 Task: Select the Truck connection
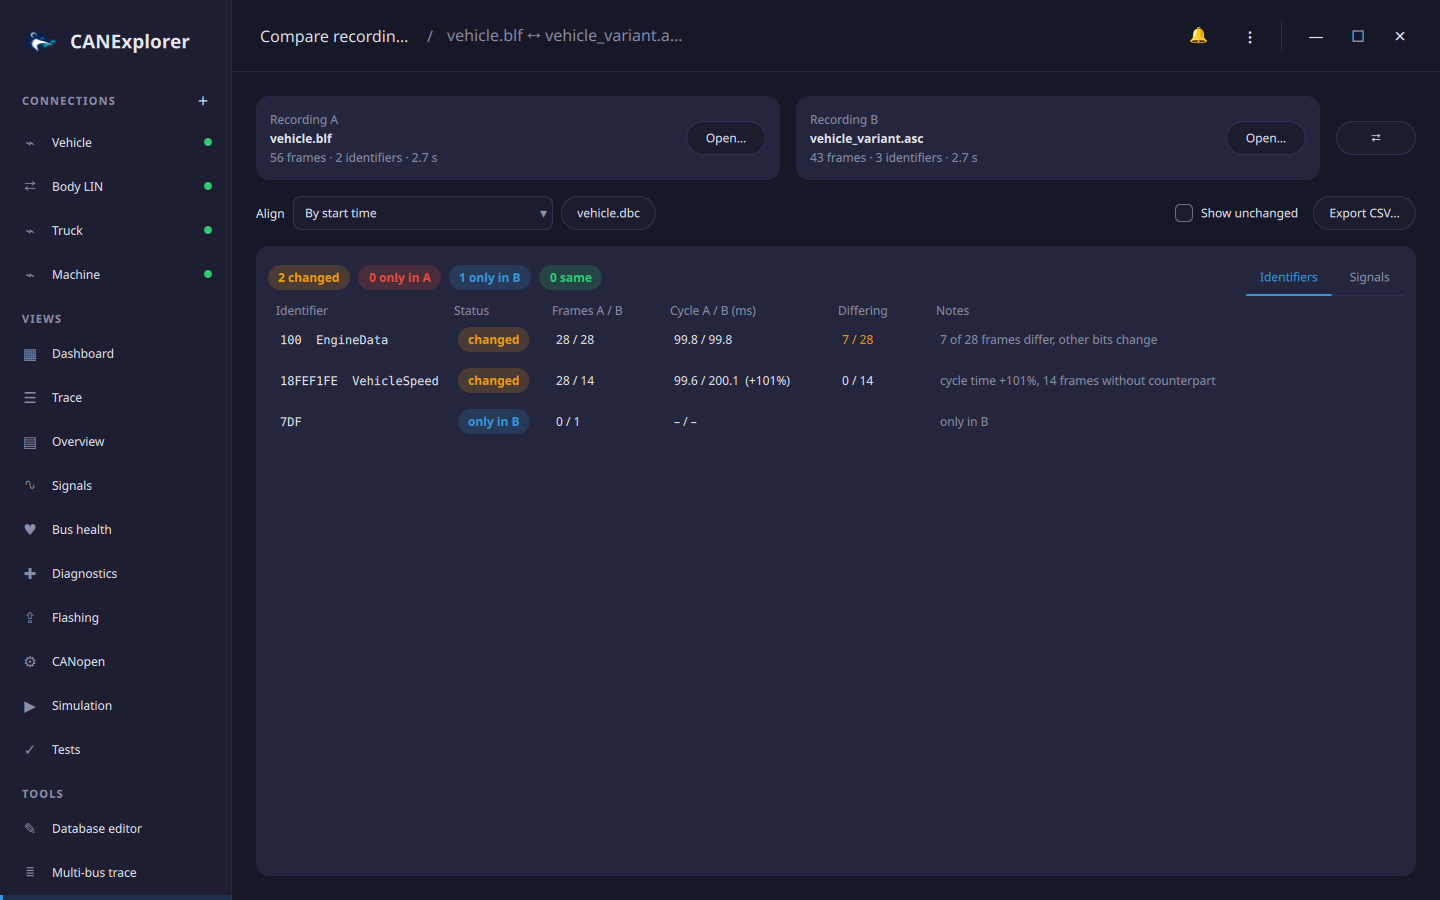pos(116,231)
